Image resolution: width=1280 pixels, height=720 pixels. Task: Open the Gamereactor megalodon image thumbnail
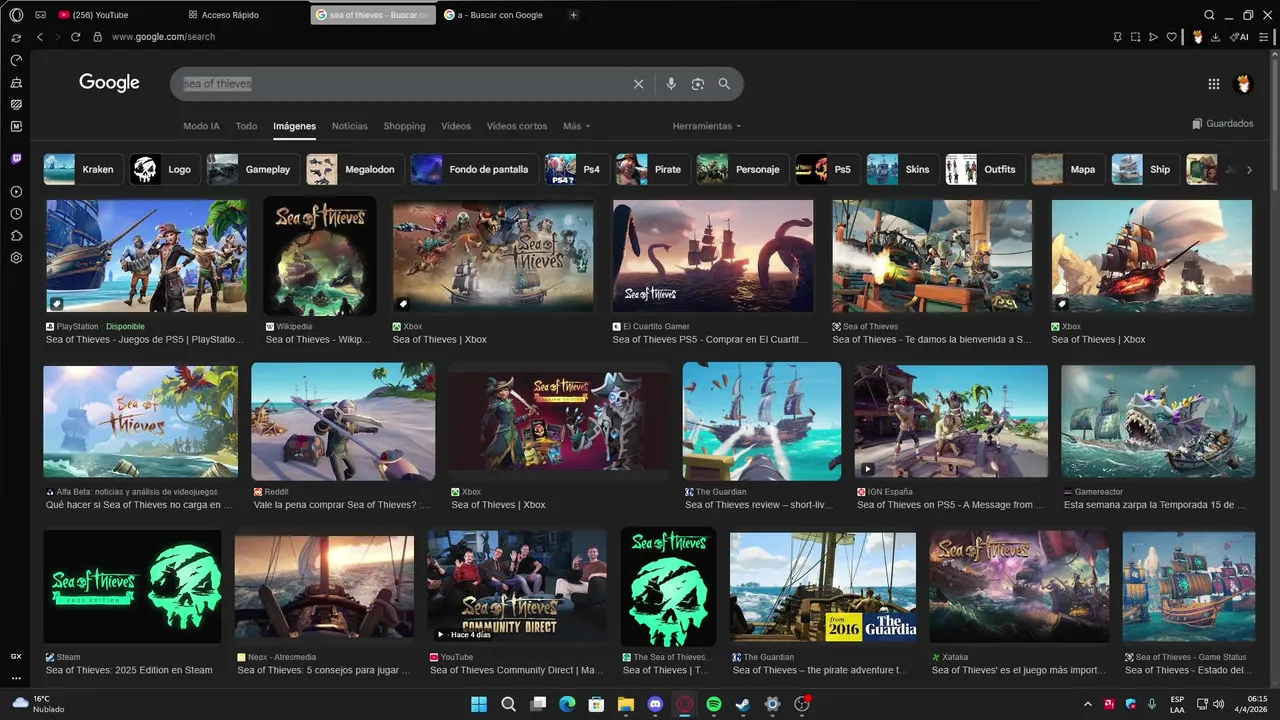[x=1158, y=421]
